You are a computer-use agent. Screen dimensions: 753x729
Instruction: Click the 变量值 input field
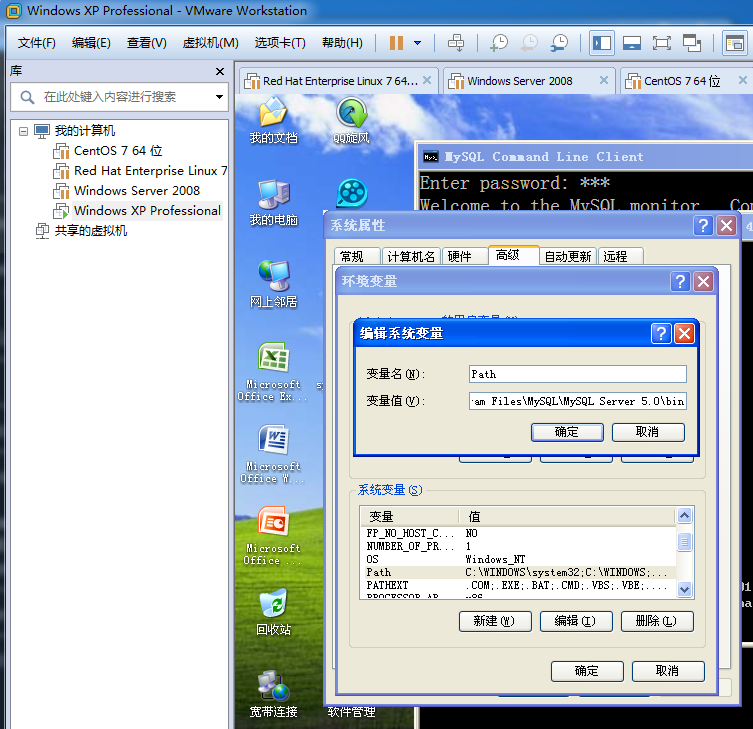[578, 401]
